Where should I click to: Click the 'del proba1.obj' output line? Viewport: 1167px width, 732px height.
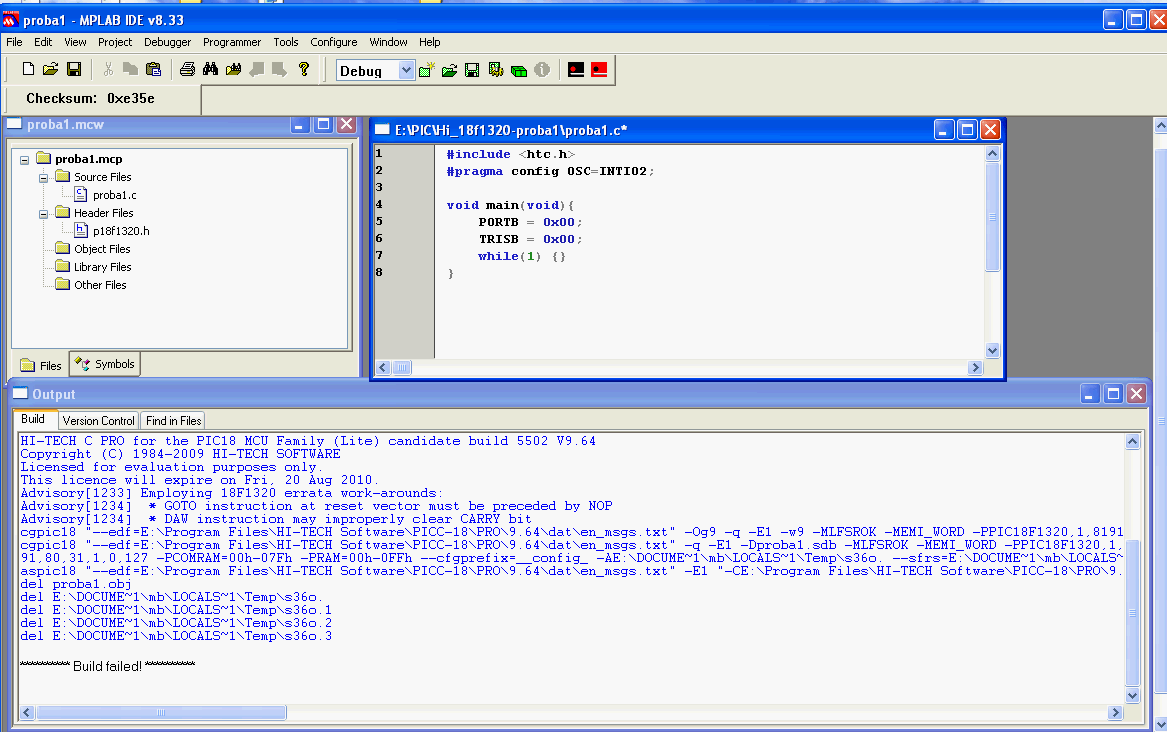76,584
